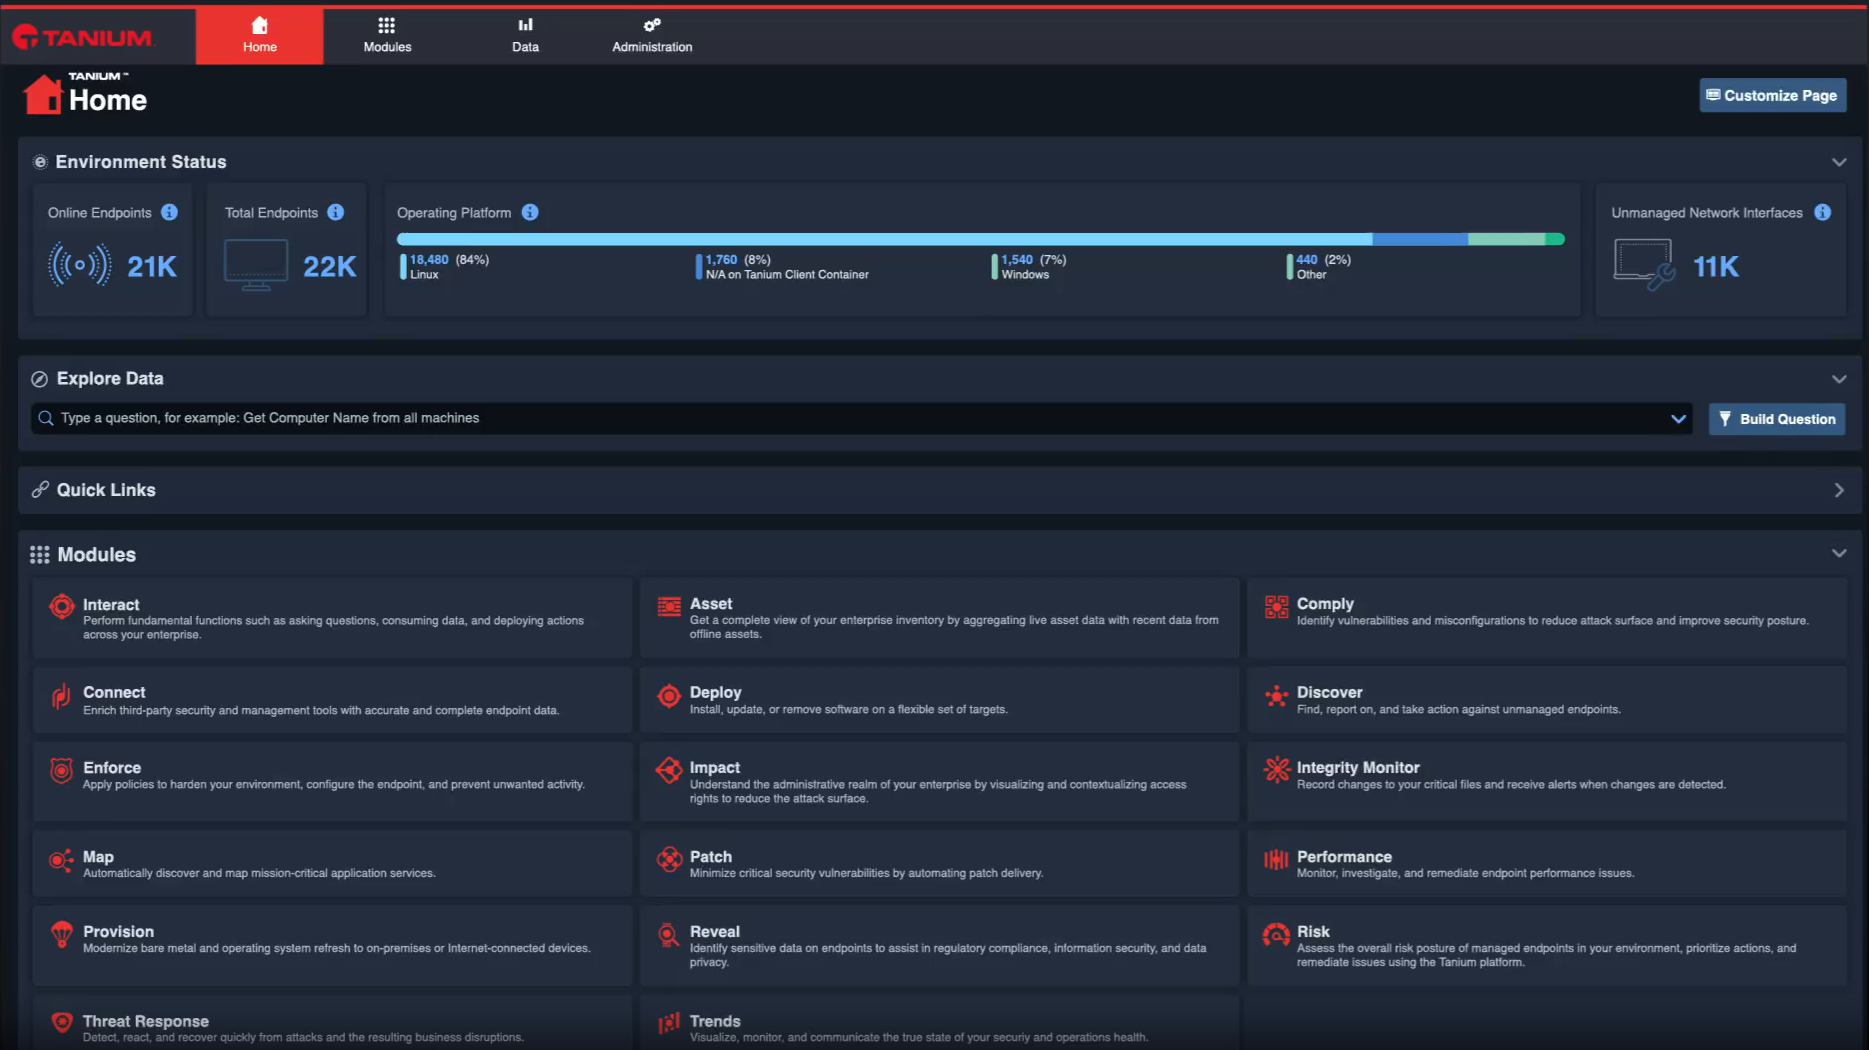This screenshot has width=1869, height=1050.
Task: Collapse the Environment Status section
Action: (x=1838, y=161)
